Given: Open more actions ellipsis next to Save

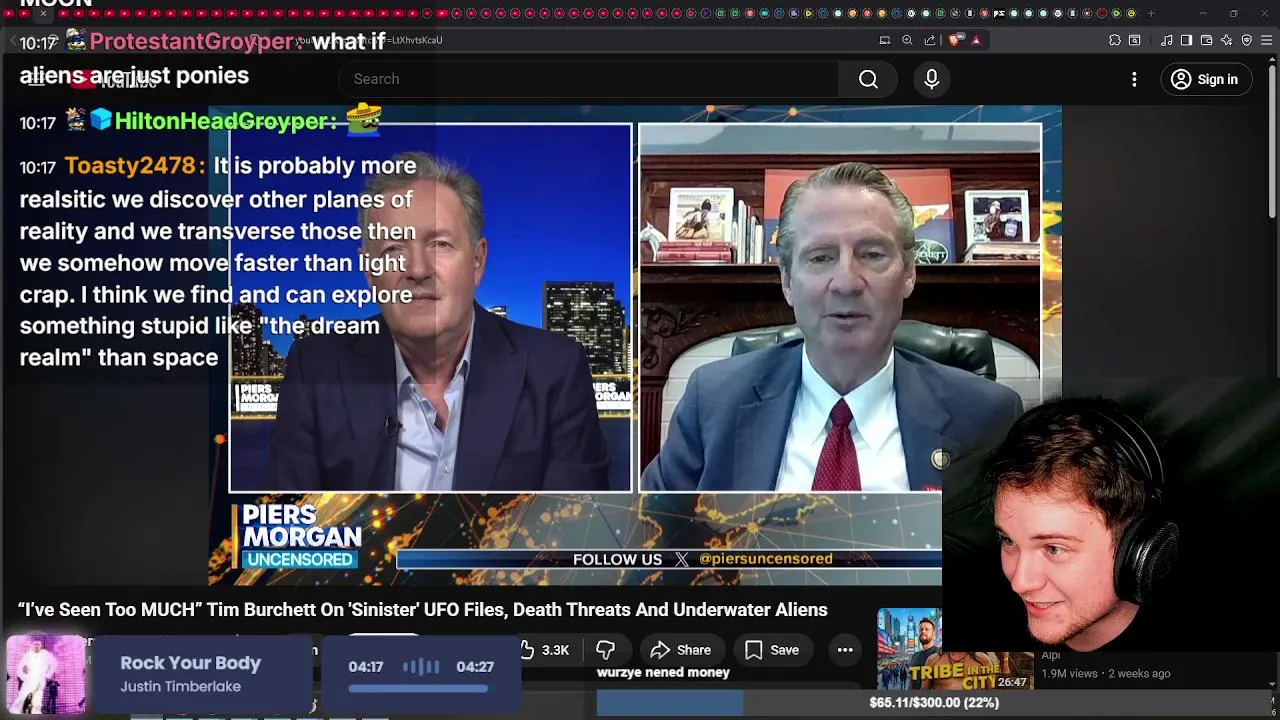Looking at the screenshot, I should [x=845, y=650].
